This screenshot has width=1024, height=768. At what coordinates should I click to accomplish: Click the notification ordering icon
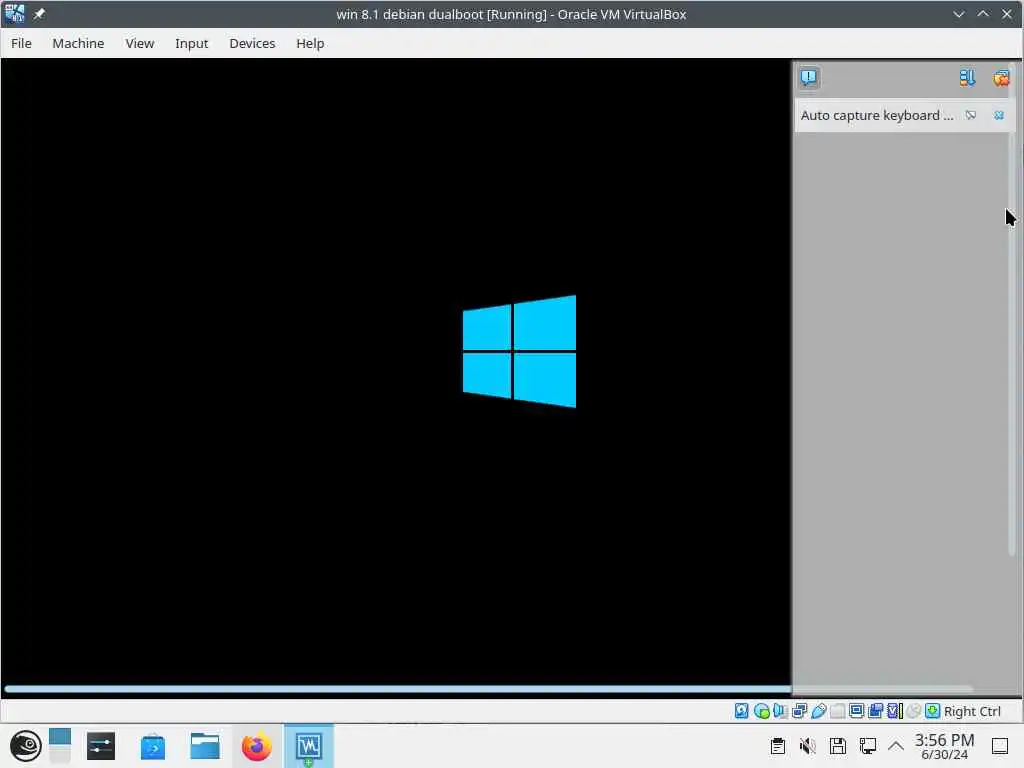tap(967, 78)
